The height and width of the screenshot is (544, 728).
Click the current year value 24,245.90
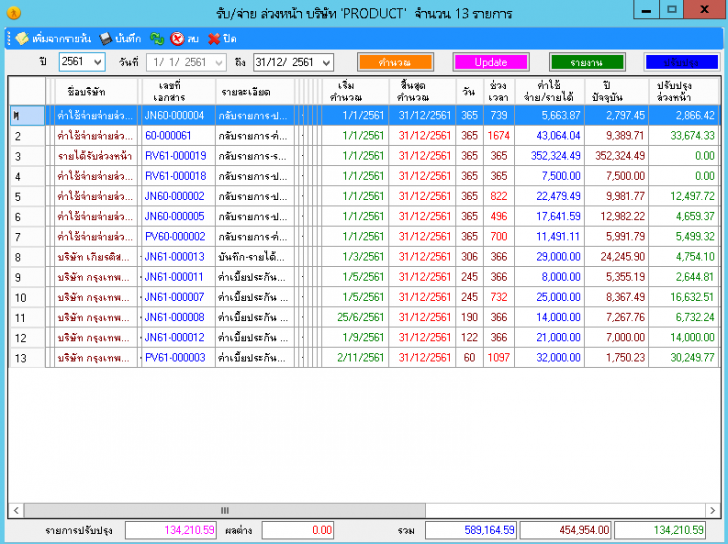(623, 257)
